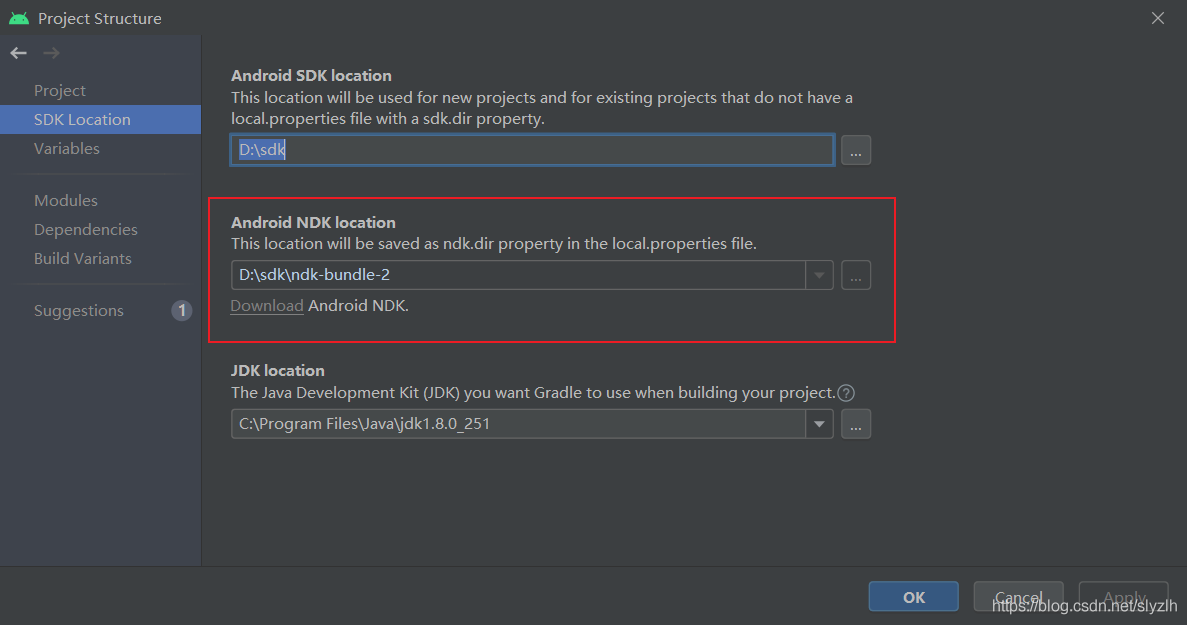Open the JDK location help icon
The width and height of the screenshot is (1187, 625).
846,393
